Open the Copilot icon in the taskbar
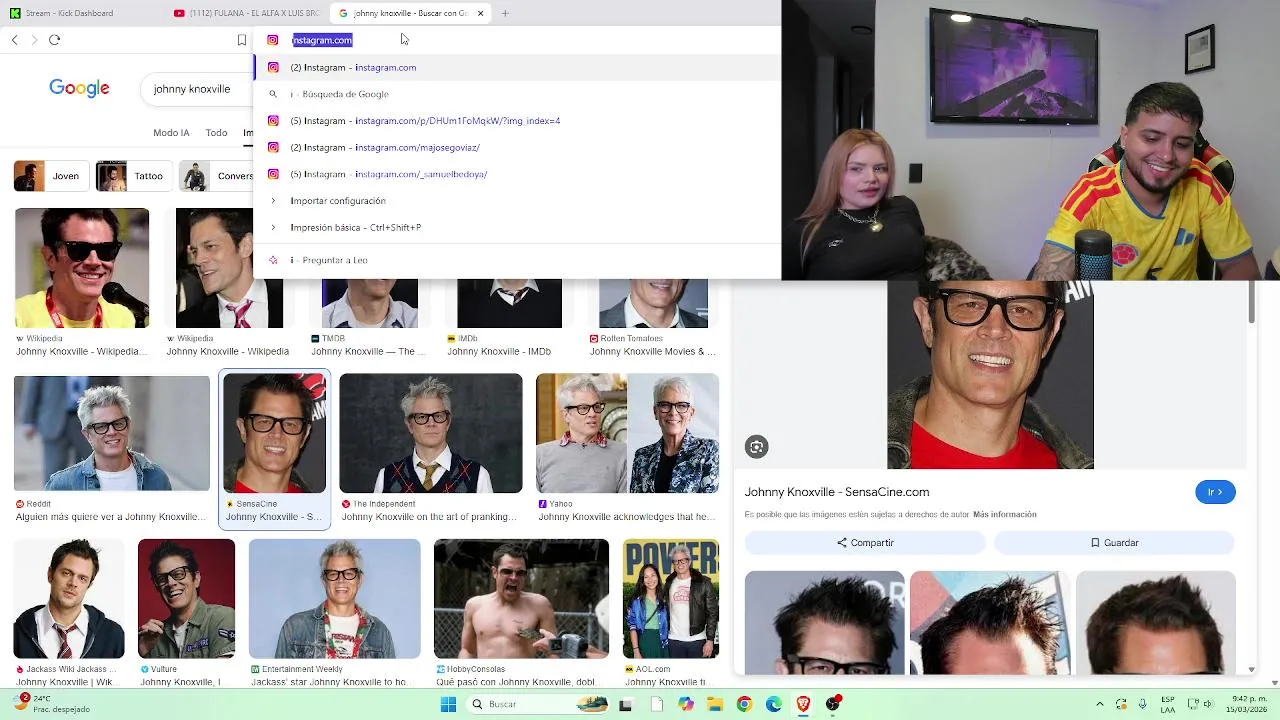Screen dimensions: 1280x720 pos(685,704)
